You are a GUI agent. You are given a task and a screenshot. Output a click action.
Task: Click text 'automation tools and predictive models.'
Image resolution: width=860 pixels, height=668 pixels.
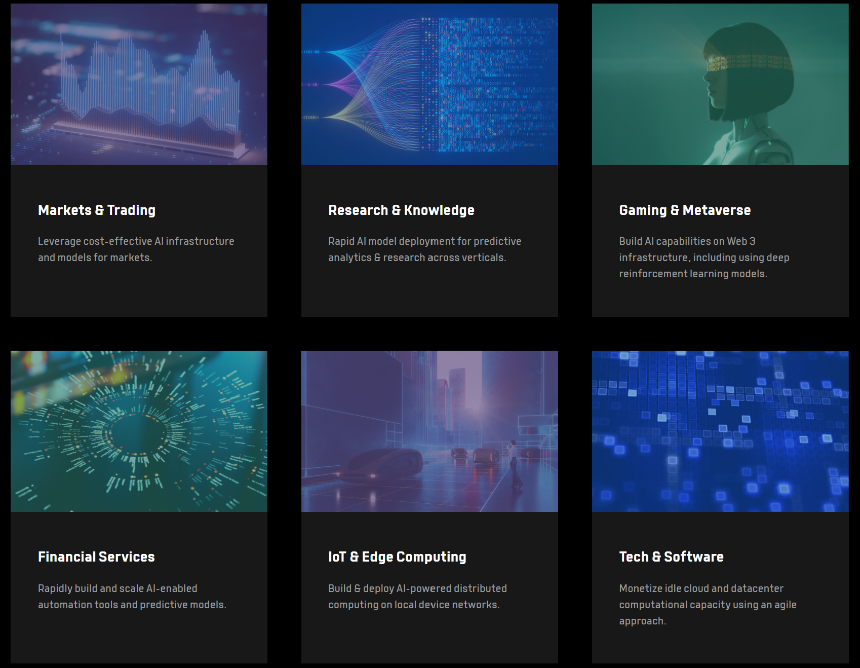[132, 604]
